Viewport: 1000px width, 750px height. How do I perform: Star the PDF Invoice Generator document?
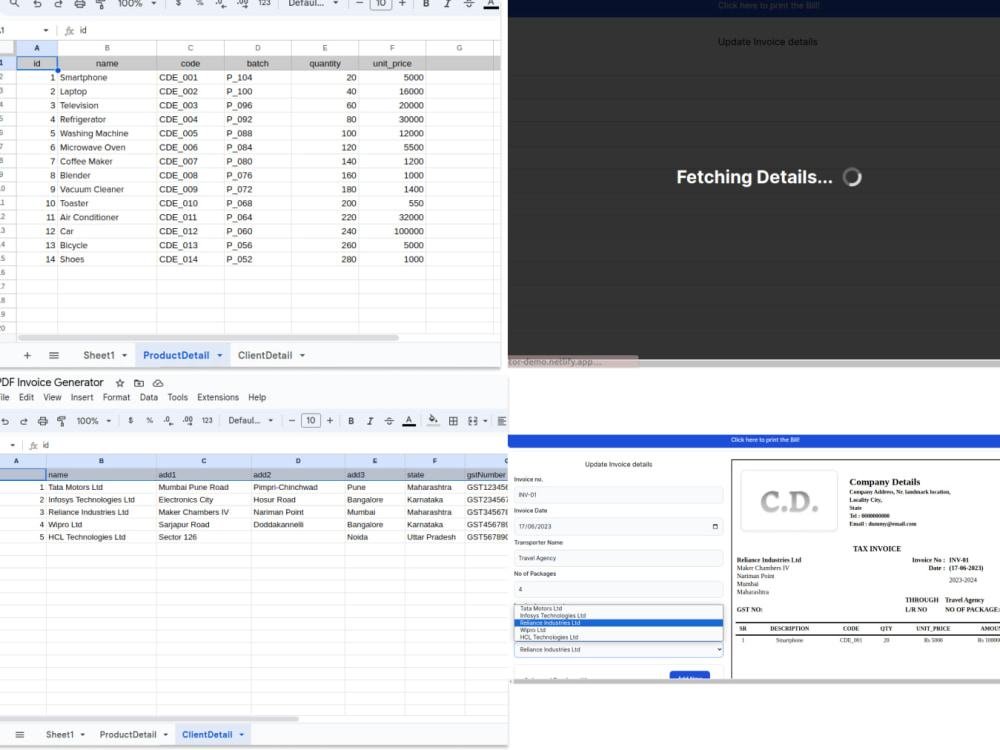[120, 383]
